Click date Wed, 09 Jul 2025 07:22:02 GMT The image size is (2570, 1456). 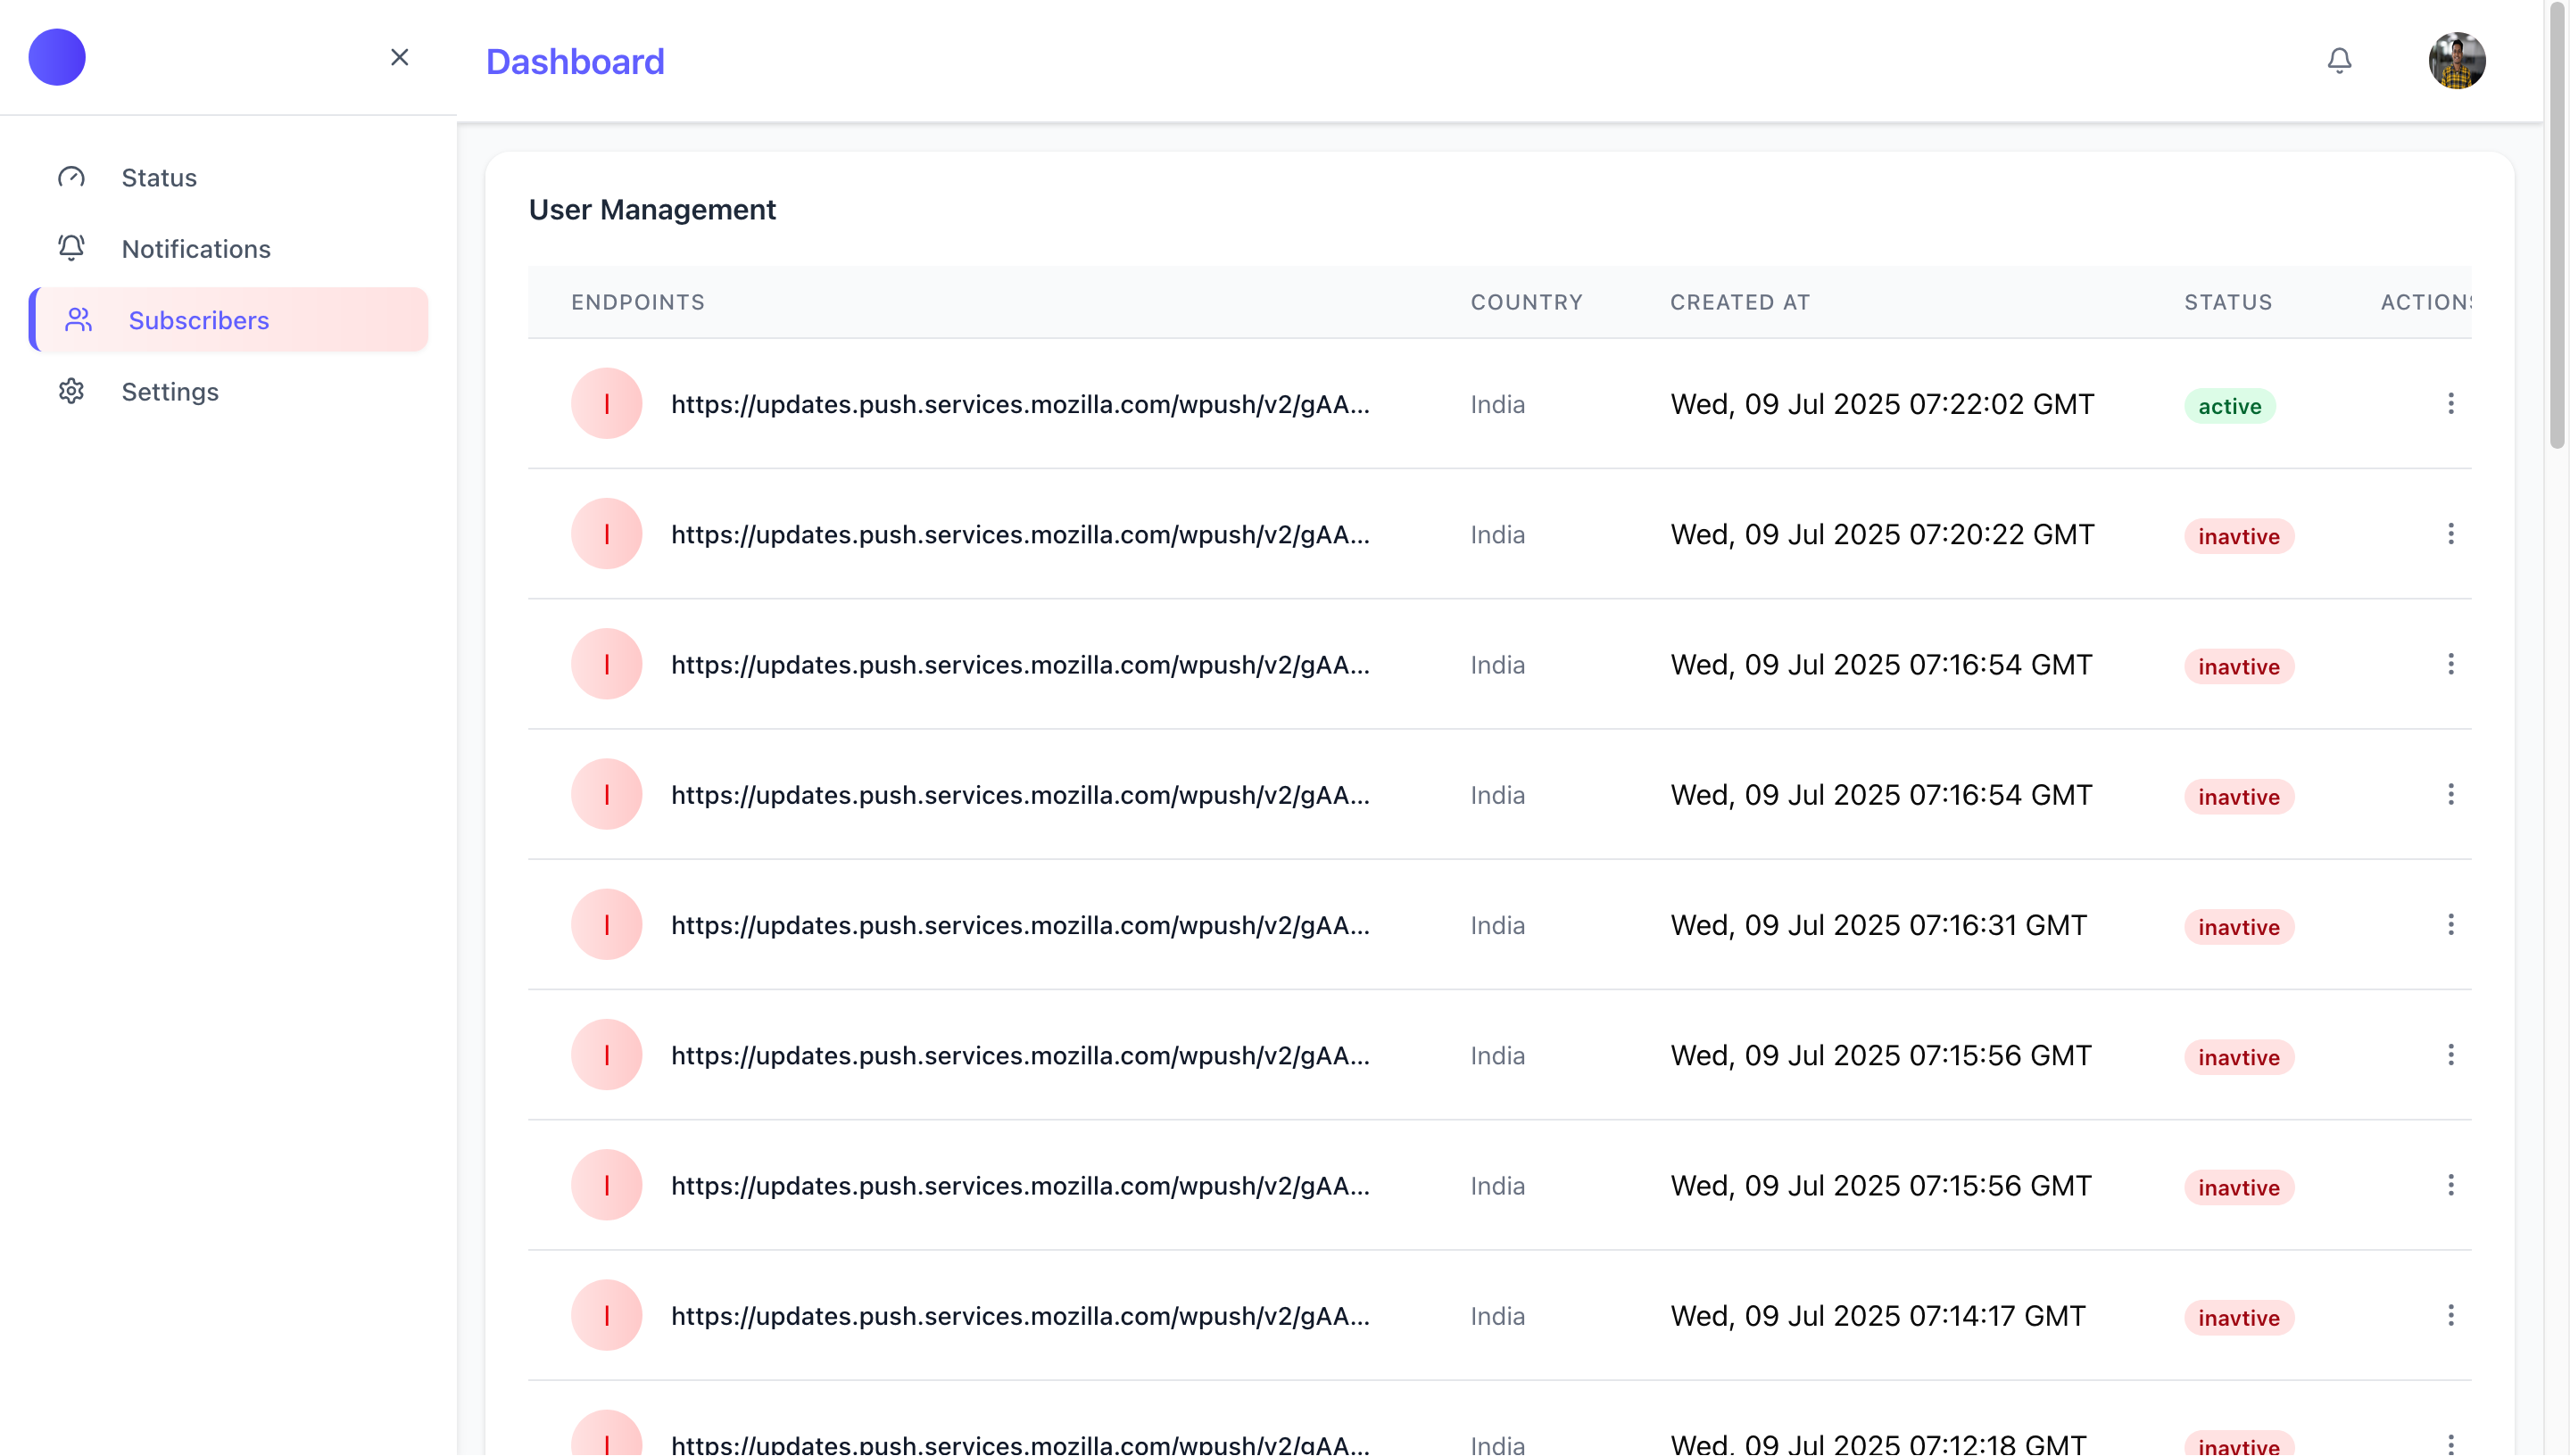point(1882,404)
